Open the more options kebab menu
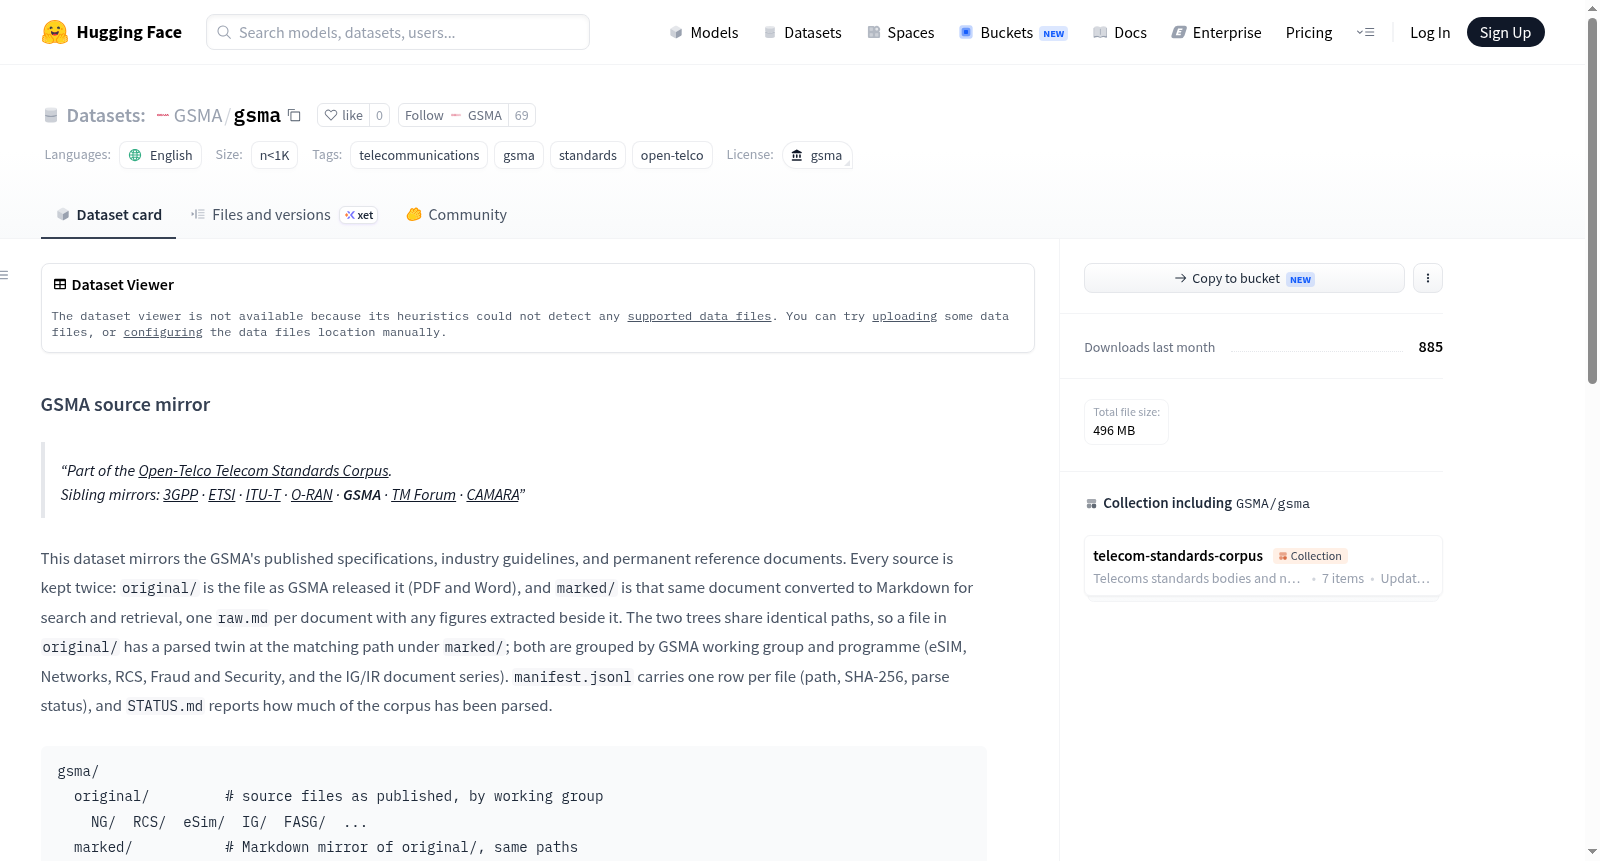This screenshot has width=1600, height=861. (1428, 278)
